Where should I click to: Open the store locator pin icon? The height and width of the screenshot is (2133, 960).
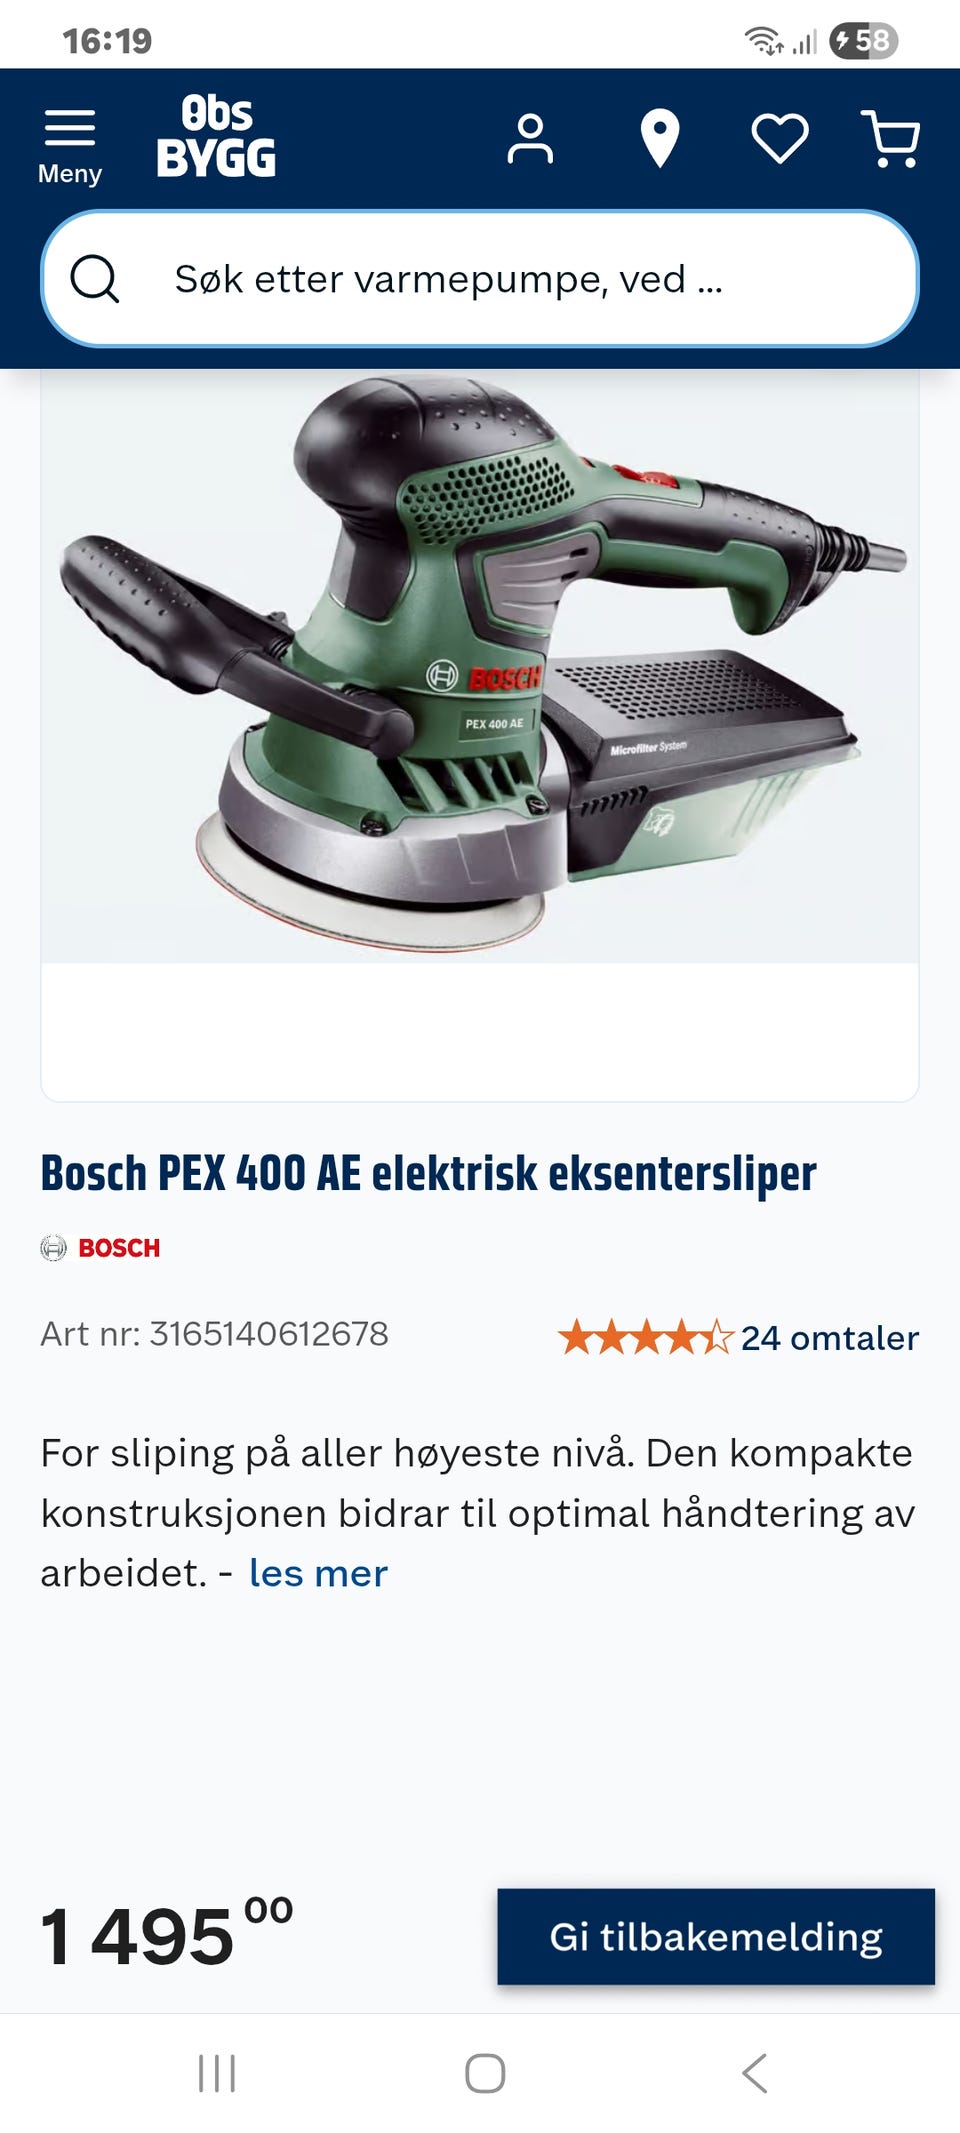(x=660, y=138)
